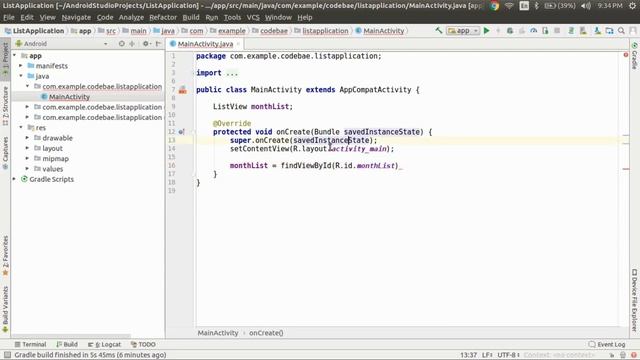This screenshot has width=640, height=360.
Task: Click the Make Project hammer icon
Action: coord(439,31)
